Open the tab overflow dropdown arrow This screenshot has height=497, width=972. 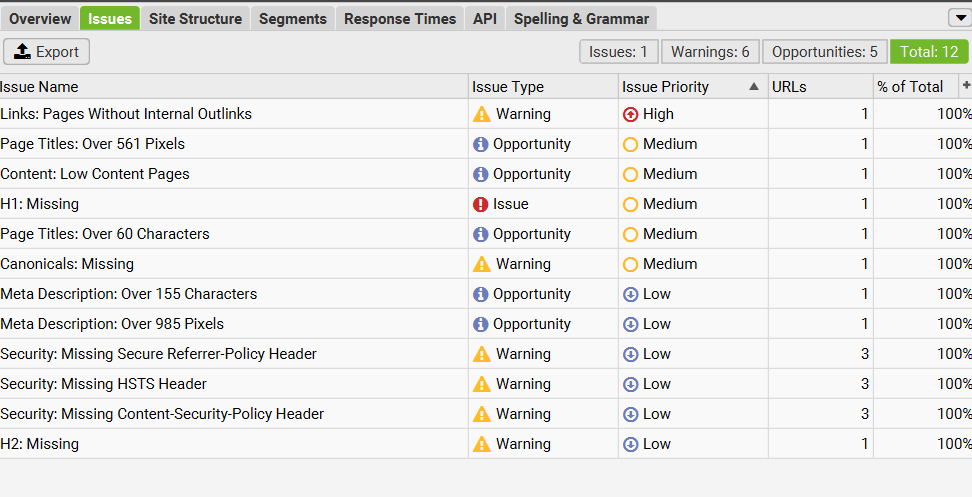point(960,19)
